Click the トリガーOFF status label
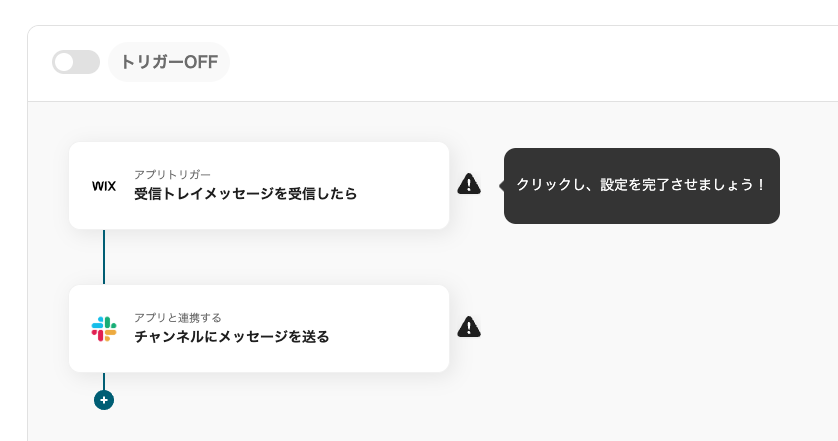 coord(169,62)
